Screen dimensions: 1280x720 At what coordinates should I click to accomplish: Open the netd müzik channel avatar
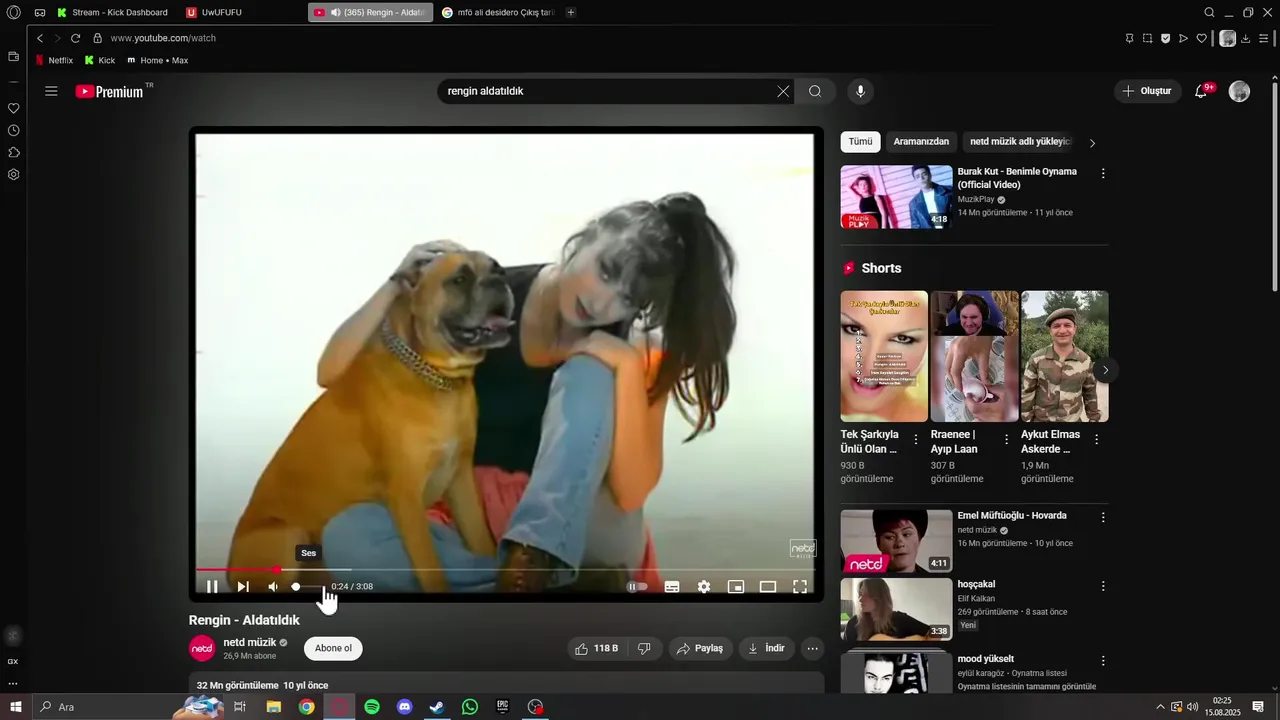point(202,648)
